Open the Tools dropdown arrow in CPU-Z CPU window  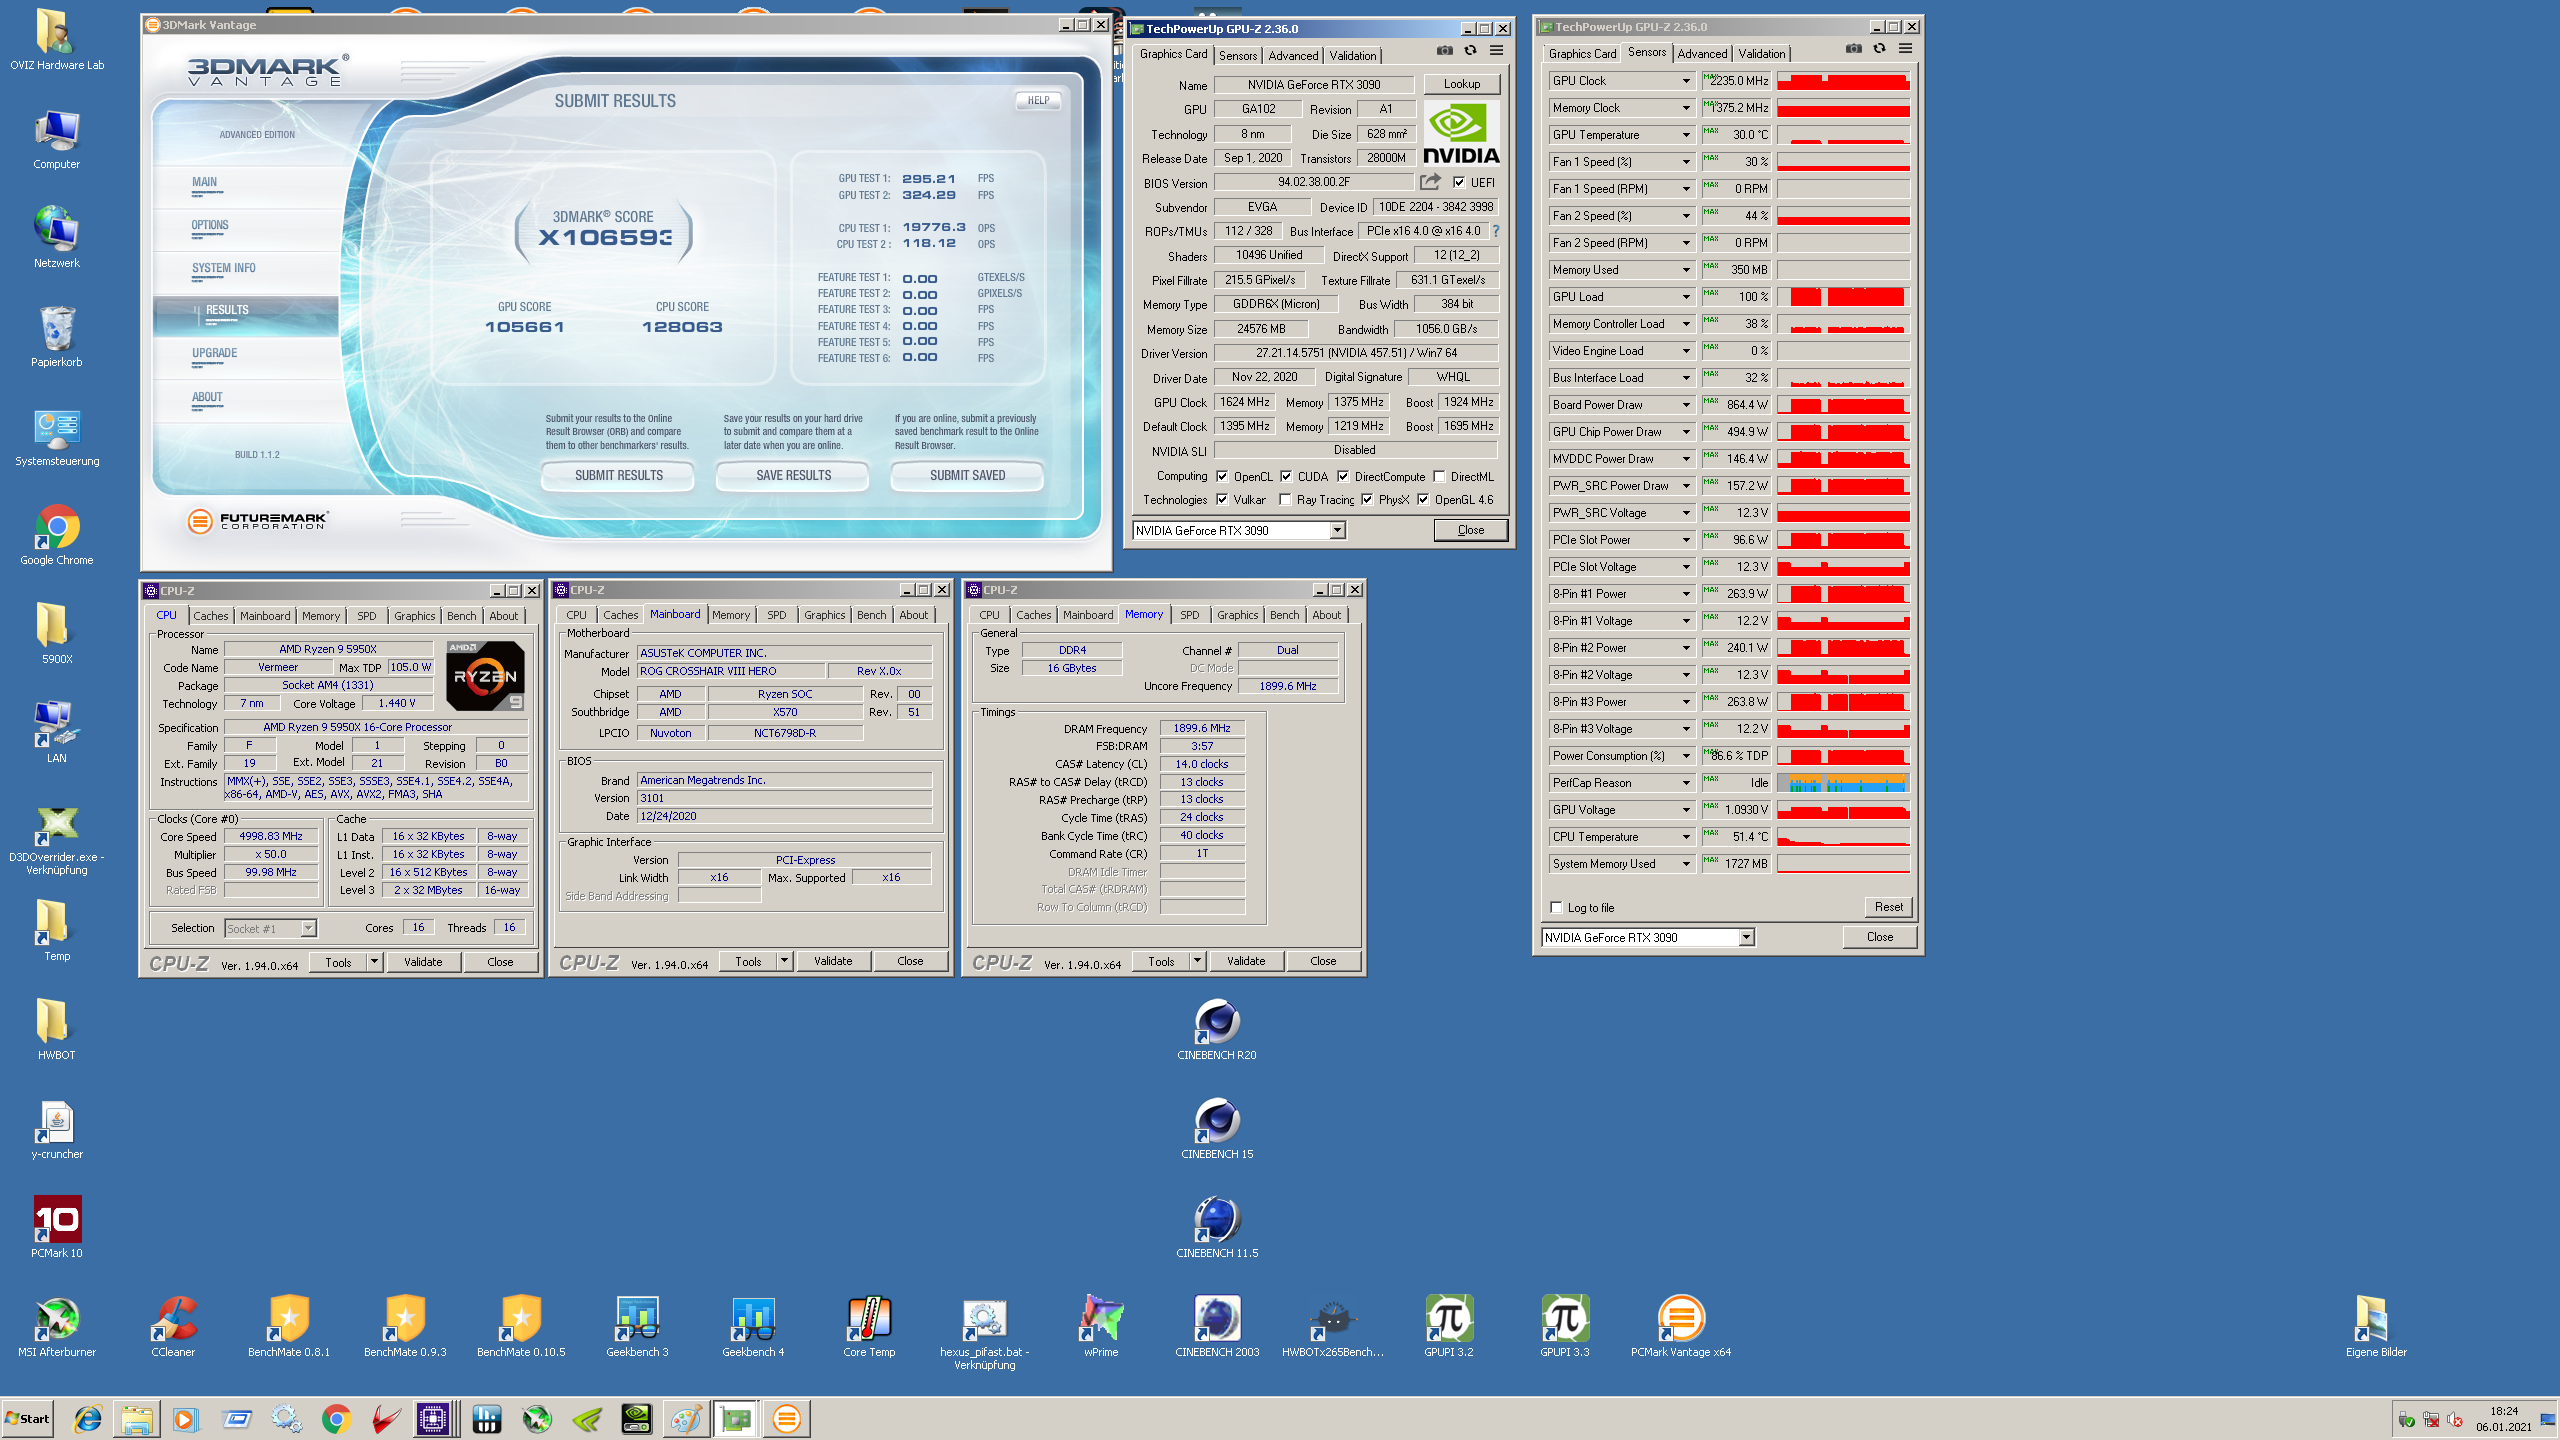pos(374,962)
